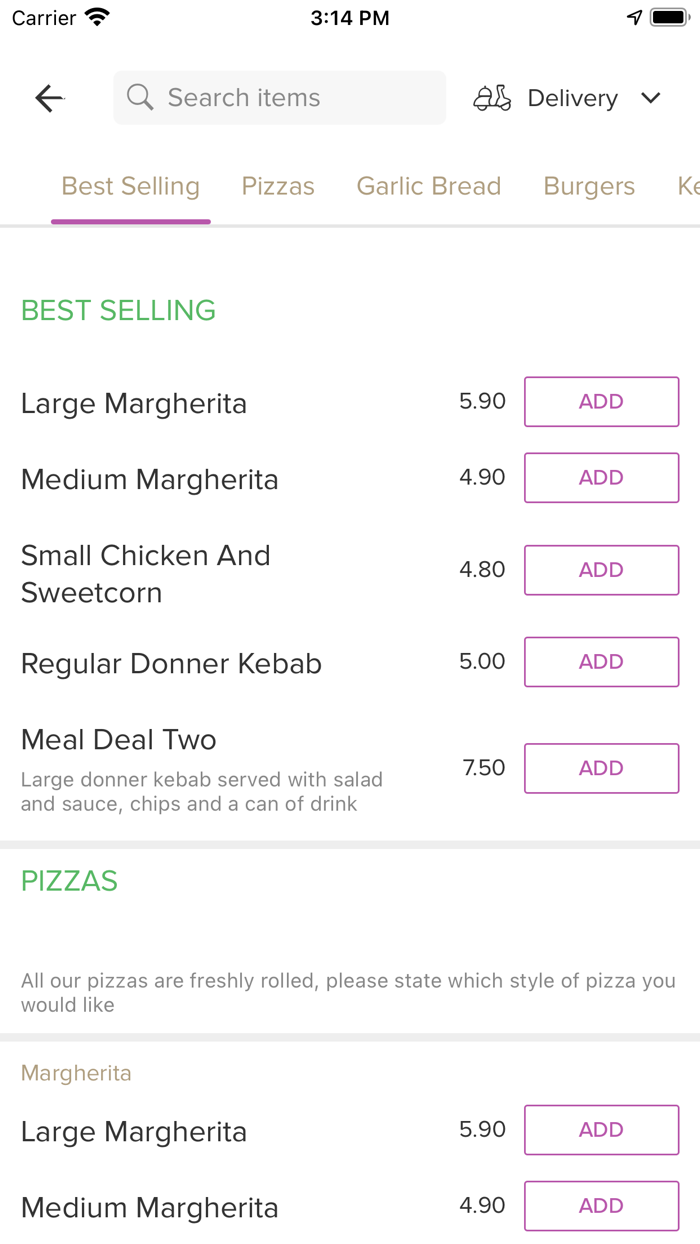Viewport: 700px width, 1244px height.
Task: Add the Large Margherita to your order
Action: click(601, 401)
